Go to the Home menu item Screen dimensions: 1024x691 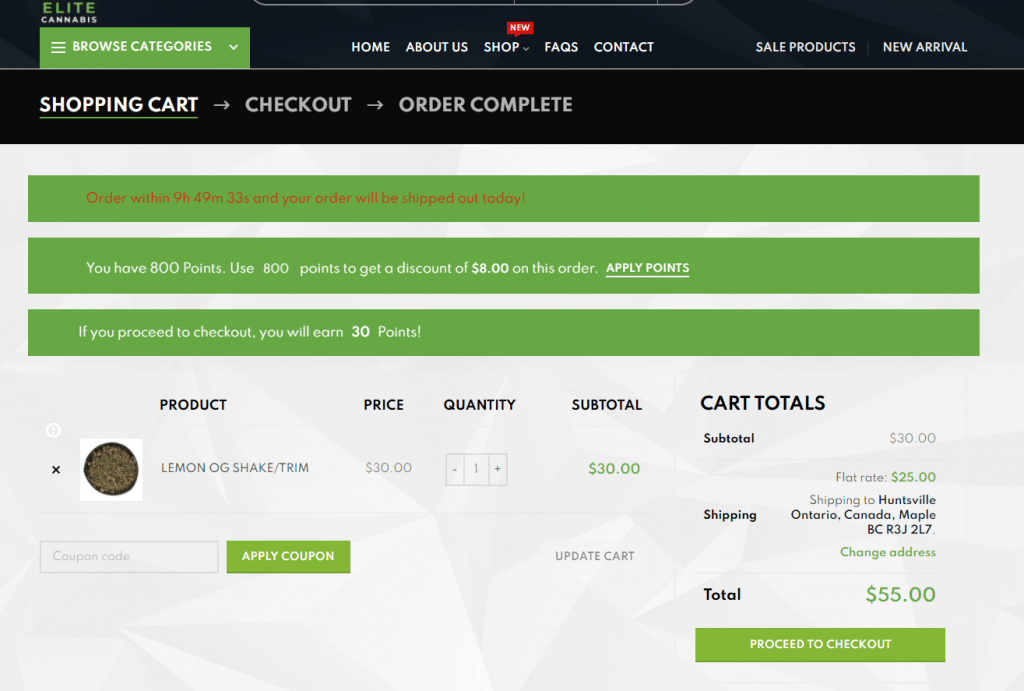click(x=370, y=47)
